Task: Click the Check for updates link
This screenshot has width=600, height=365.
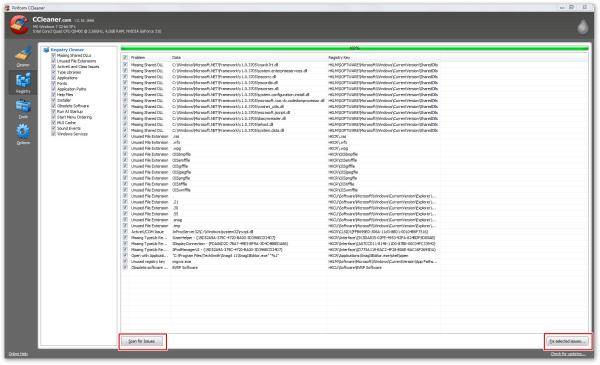Action: click(x=568, y=354)
